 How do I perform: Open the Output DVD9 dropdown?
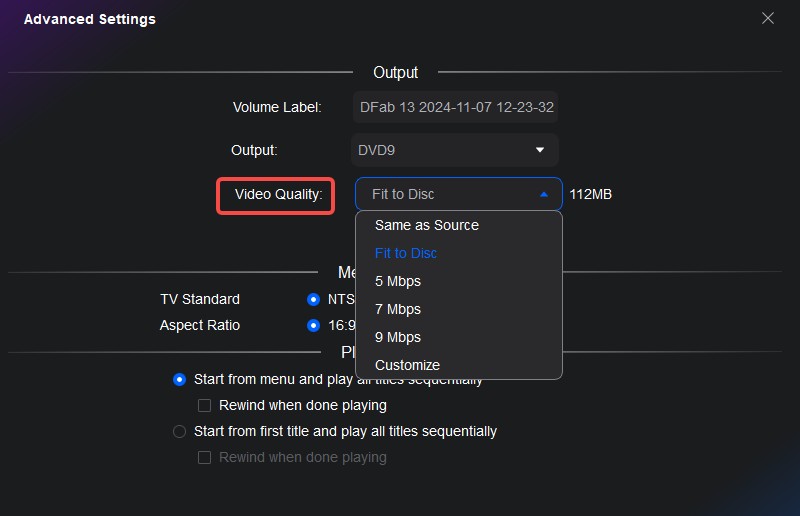tap(454, 150)
